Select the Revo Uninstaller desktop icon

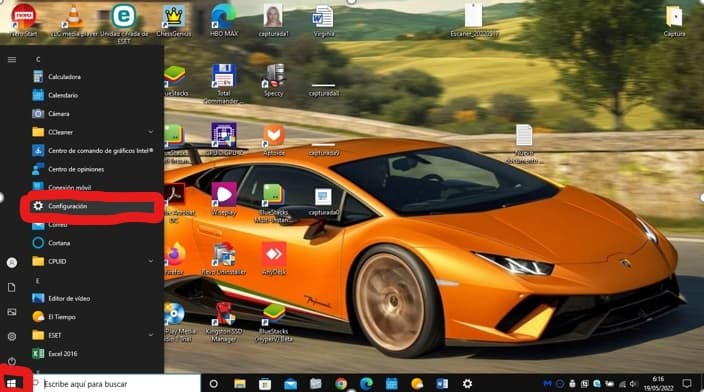click(224, 258)
